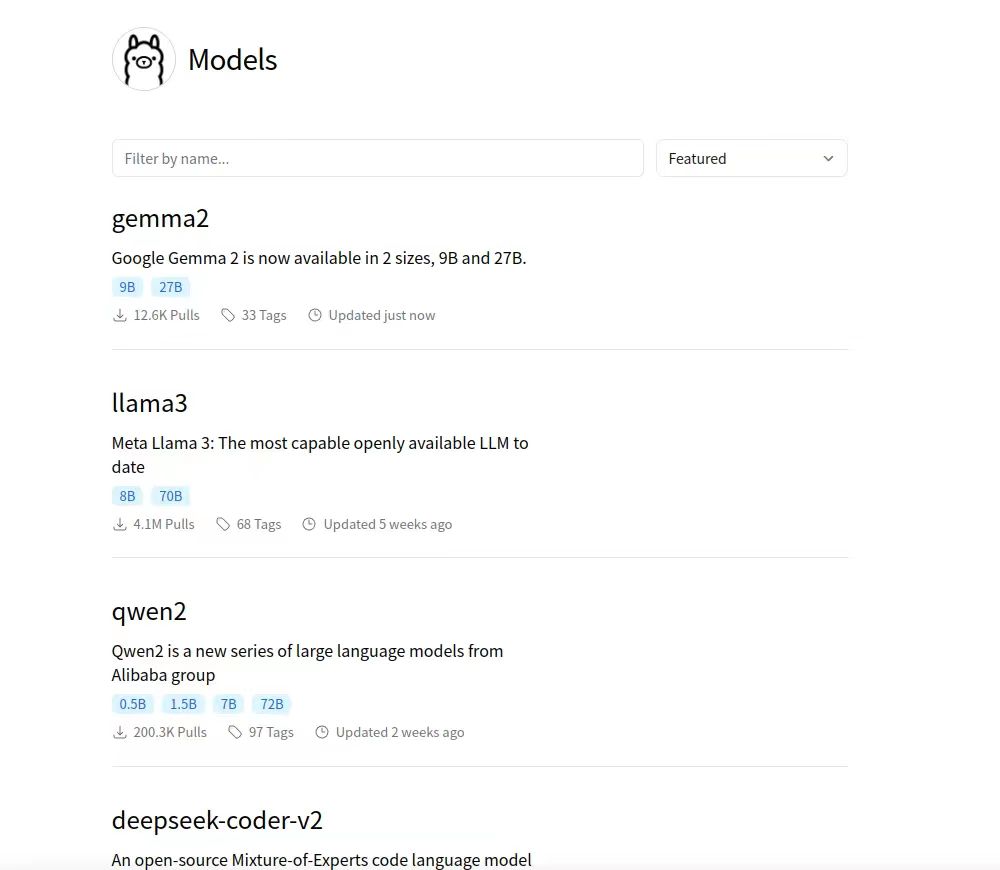Select the 72B tag under qwen2
Viewport: 1000px width, 870px height.
tap(272, 704)
